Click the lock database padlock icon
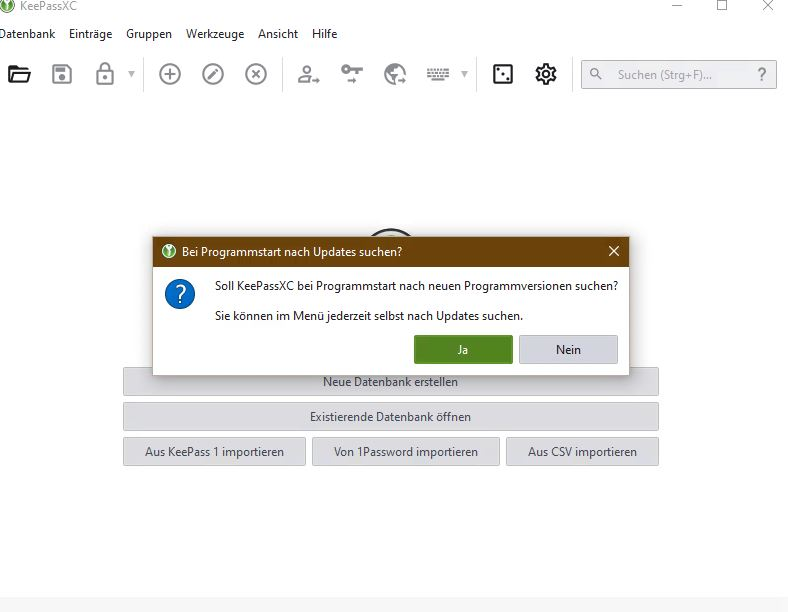This screenshot has width=788, height=612. tap(105, 74)
